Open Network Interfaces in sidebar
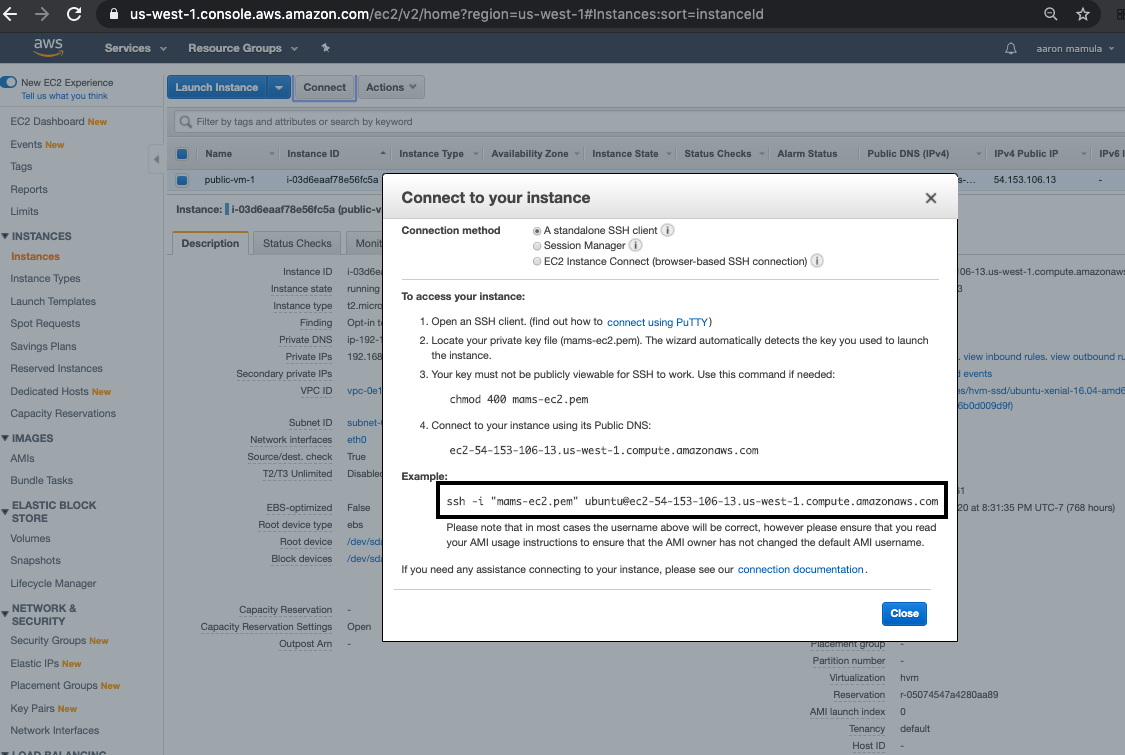 click(x=55, y=731)
